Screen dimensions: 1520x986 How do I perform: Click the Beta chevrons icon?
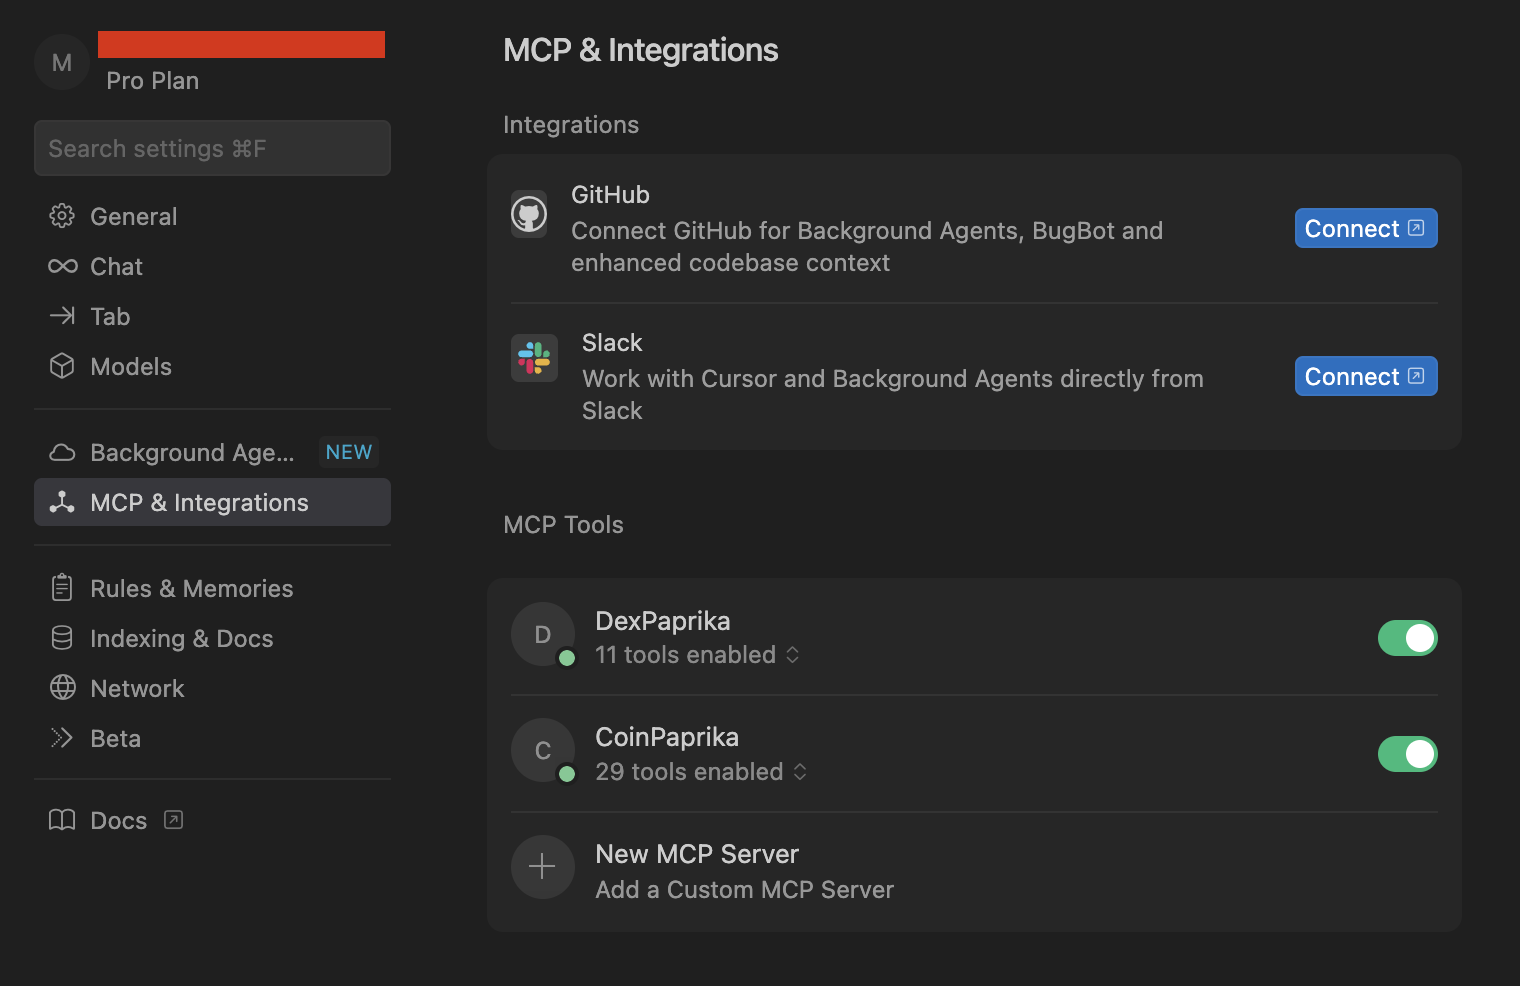(x=62, y=738)
